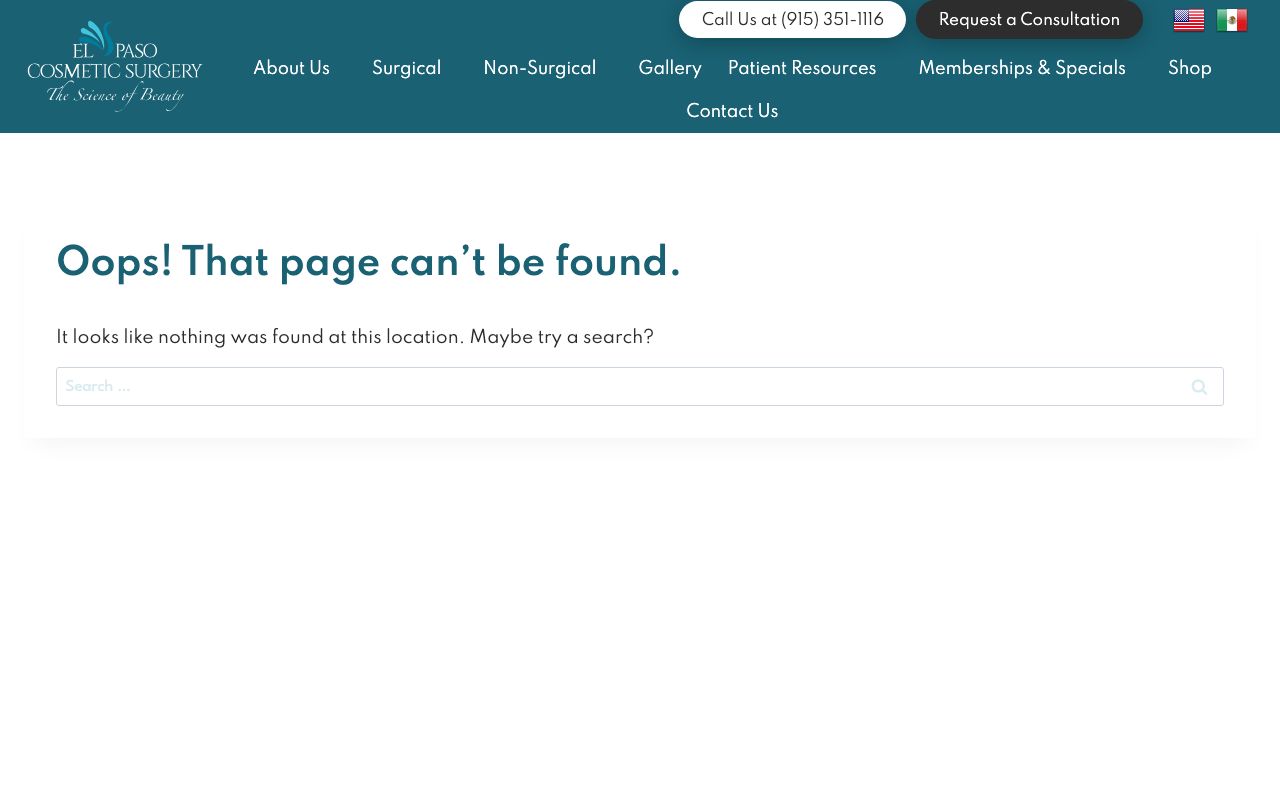Screen dimensions: 1280x800
Task: Open Memberships & Specials
Action: coord(1022,69)
